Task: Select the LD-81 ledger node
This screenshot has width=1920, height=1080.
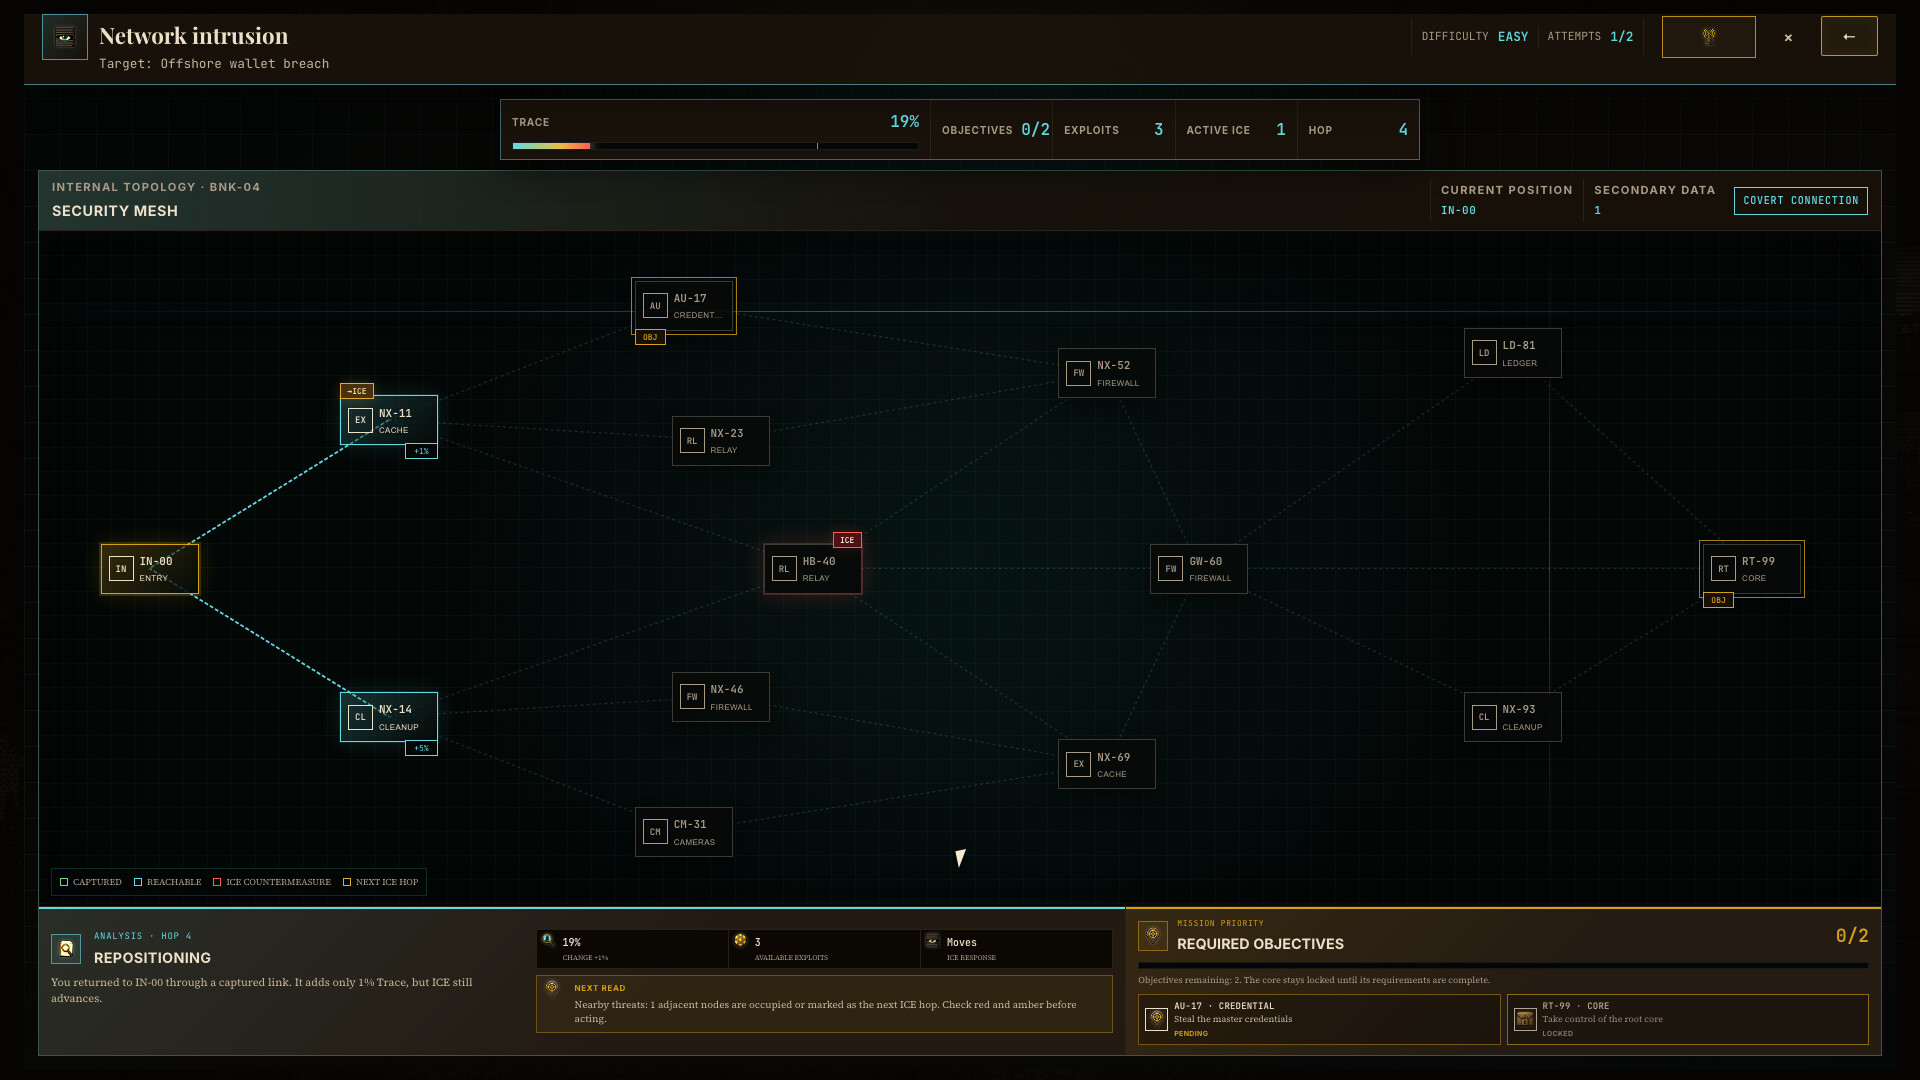Action: (x=1513, y=353)
